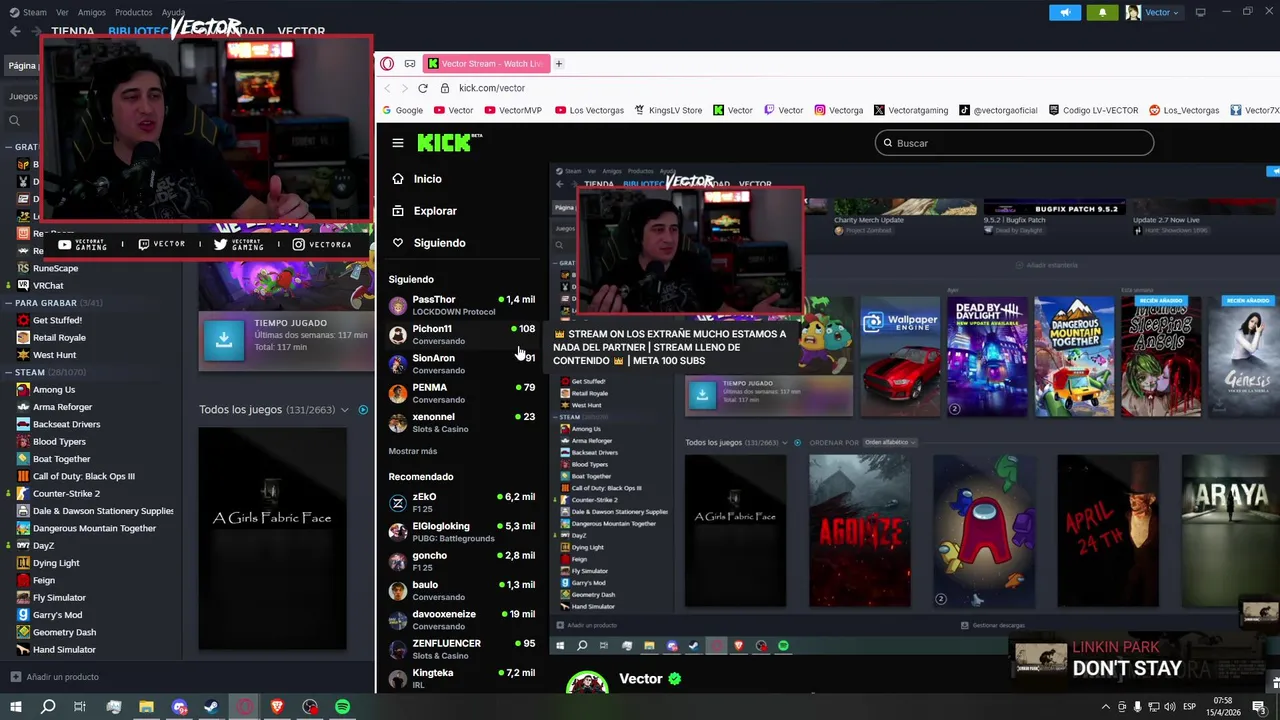Image resolution: width=1280 pixels, height=720 pixels.
Task: Open the GX Corner gamepad icon
Action: click(410, 63)
